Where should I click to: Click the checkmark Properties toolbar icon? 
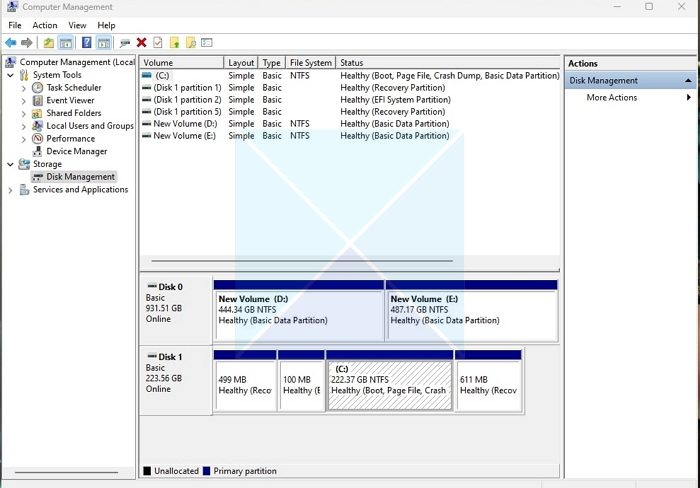[158, 43]
